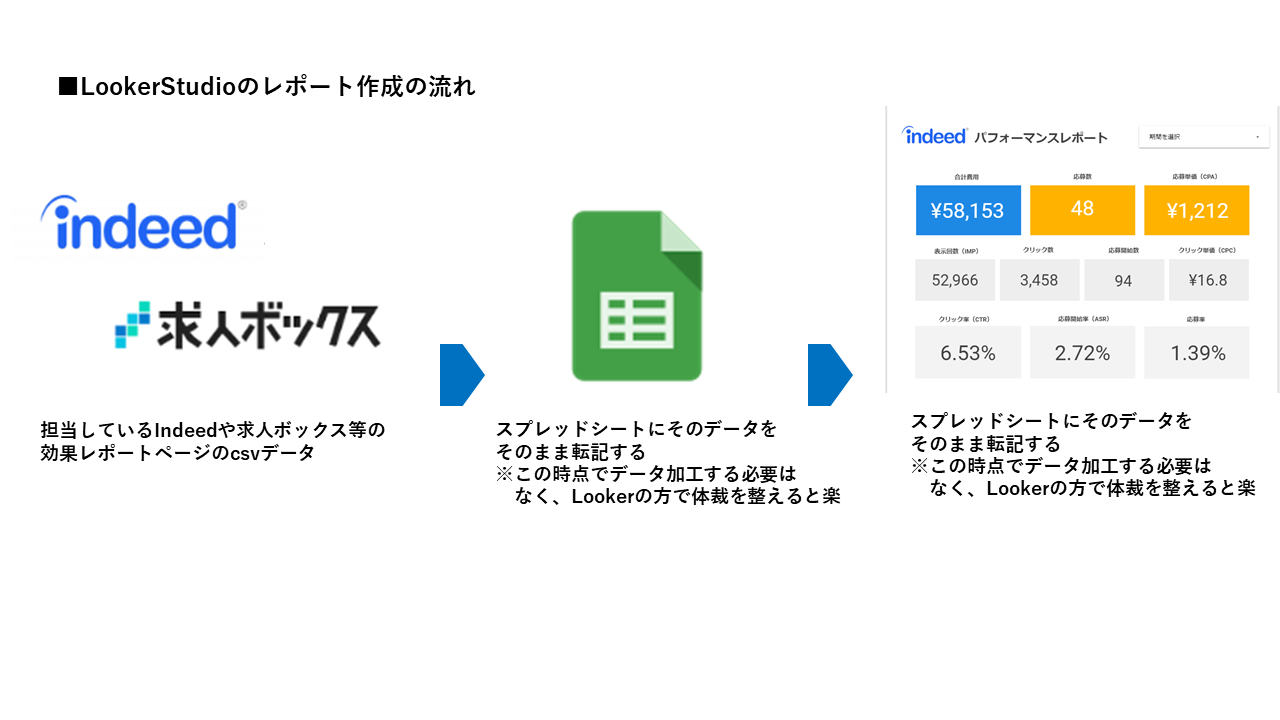Click the 表示回数（IMP） label
The image size is (1280, 720).
(955, 250)
